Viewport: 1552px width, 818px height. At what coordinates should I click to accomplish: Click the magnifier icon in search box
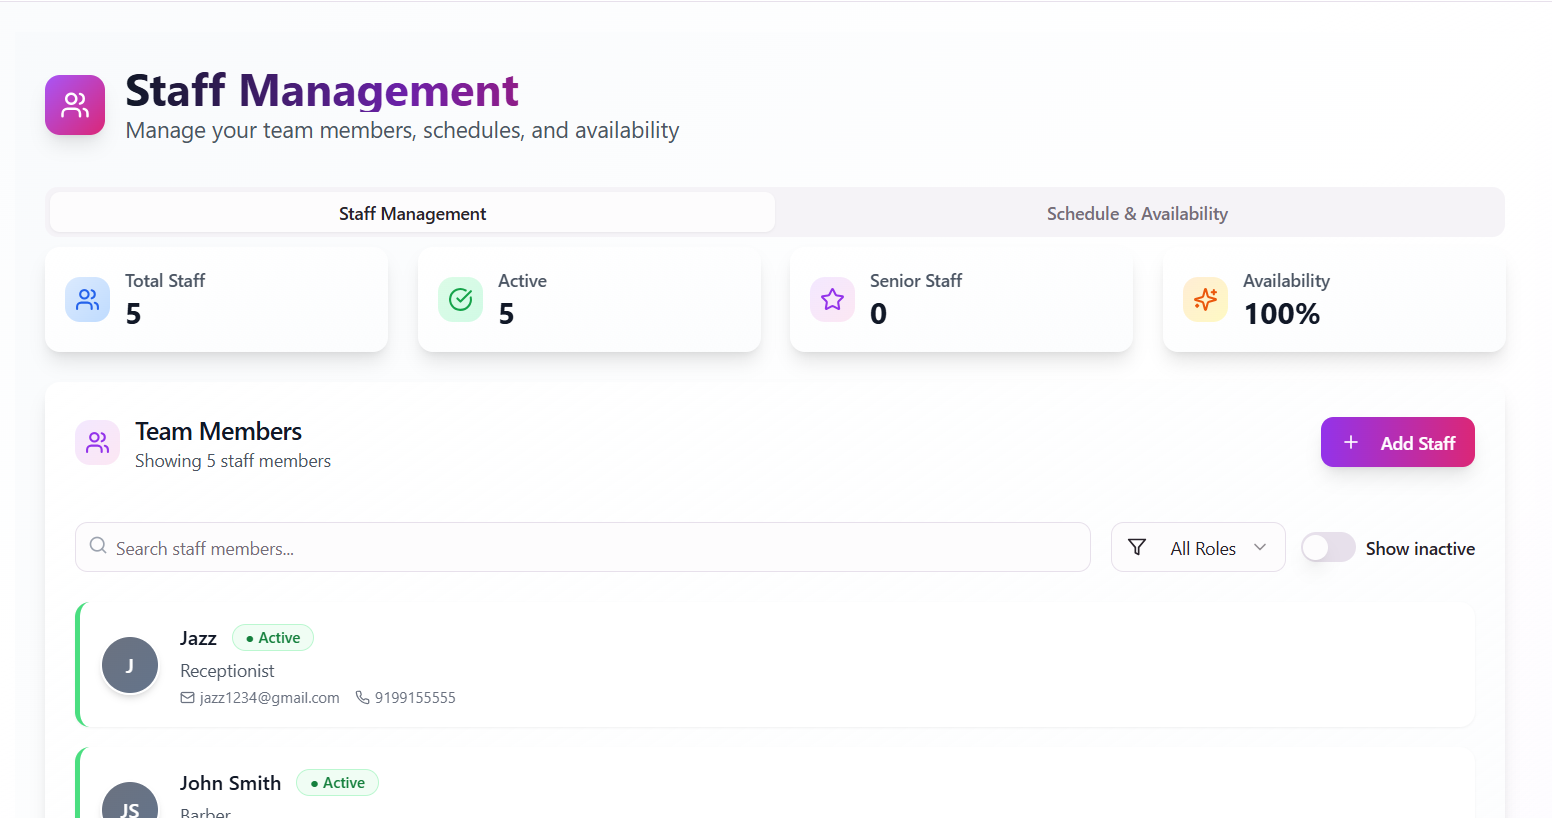click(98, 546)
